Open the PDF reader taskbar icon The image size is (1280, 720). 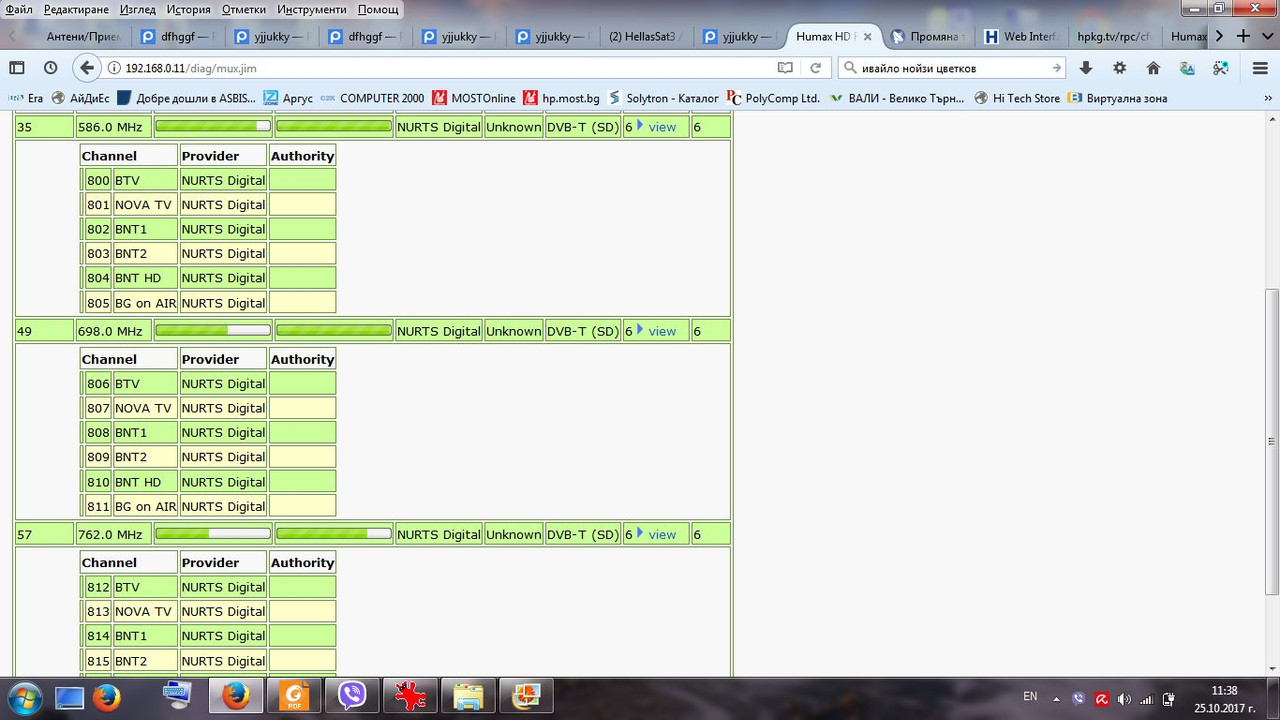point(294,696)
